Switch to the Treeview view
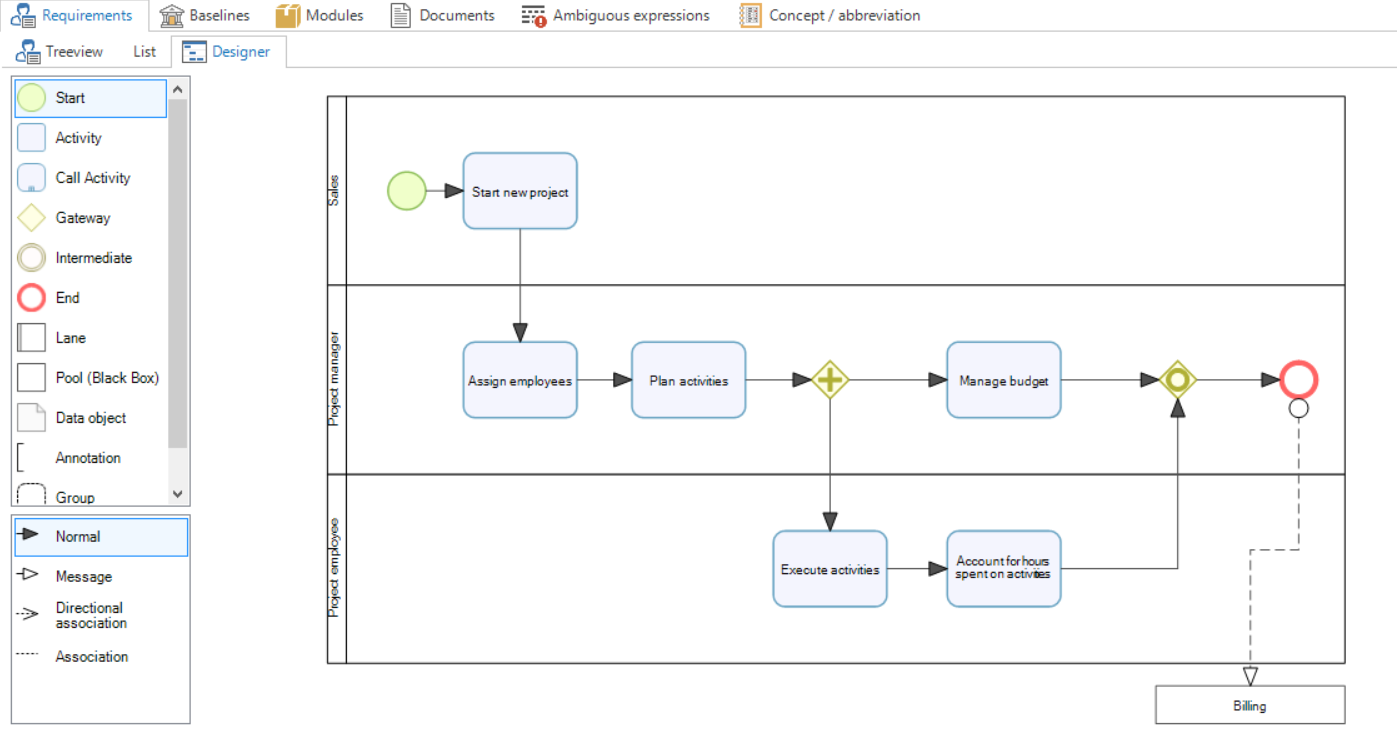Screen dimensions: 1397x743 pos(60,51)
